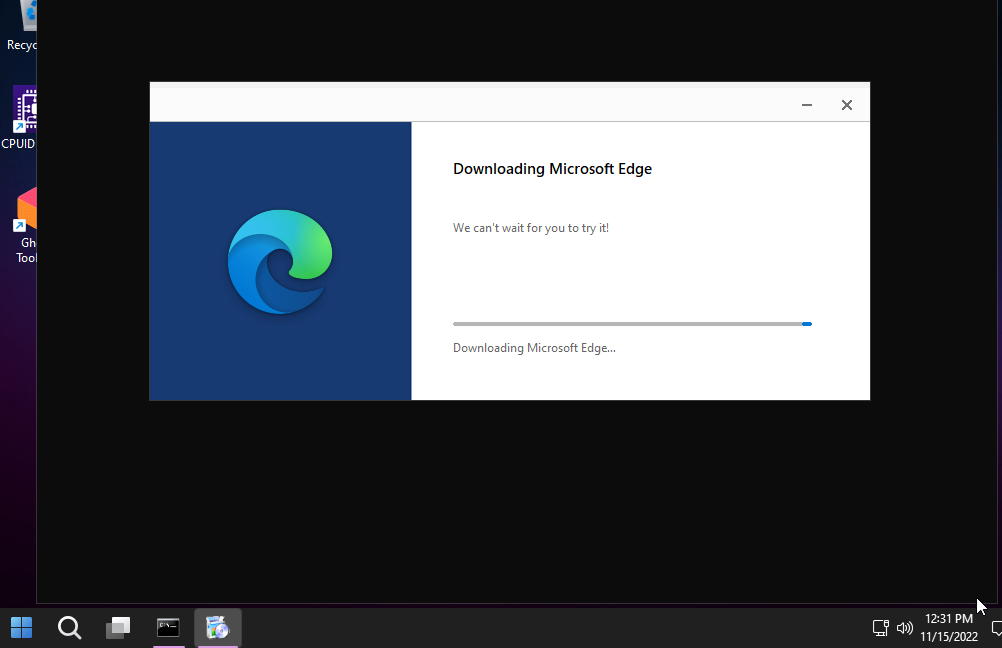This screenshot has height=648, width=1002.
Task: Select the Recycle Bin desktop icon
Action: tap(22, 26)
